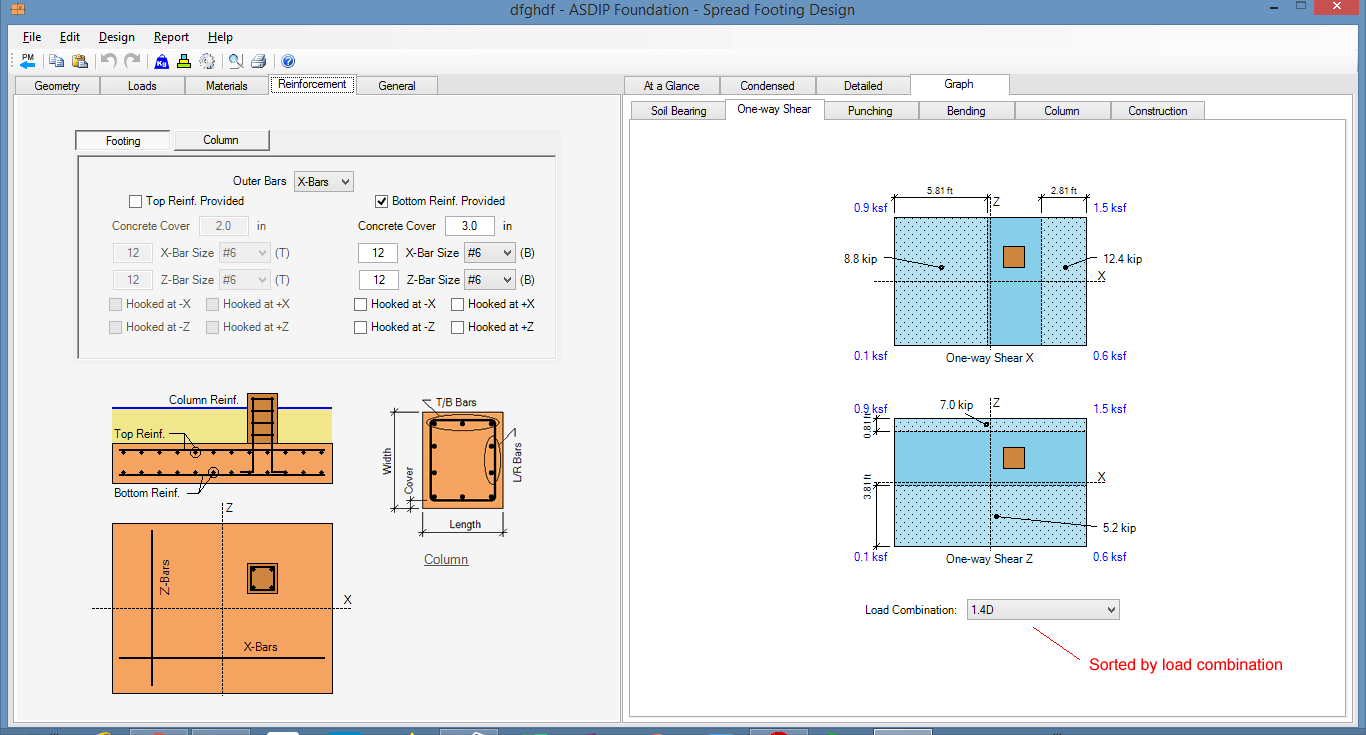Click the One-way Shear Z caption

tap(990, 559)
